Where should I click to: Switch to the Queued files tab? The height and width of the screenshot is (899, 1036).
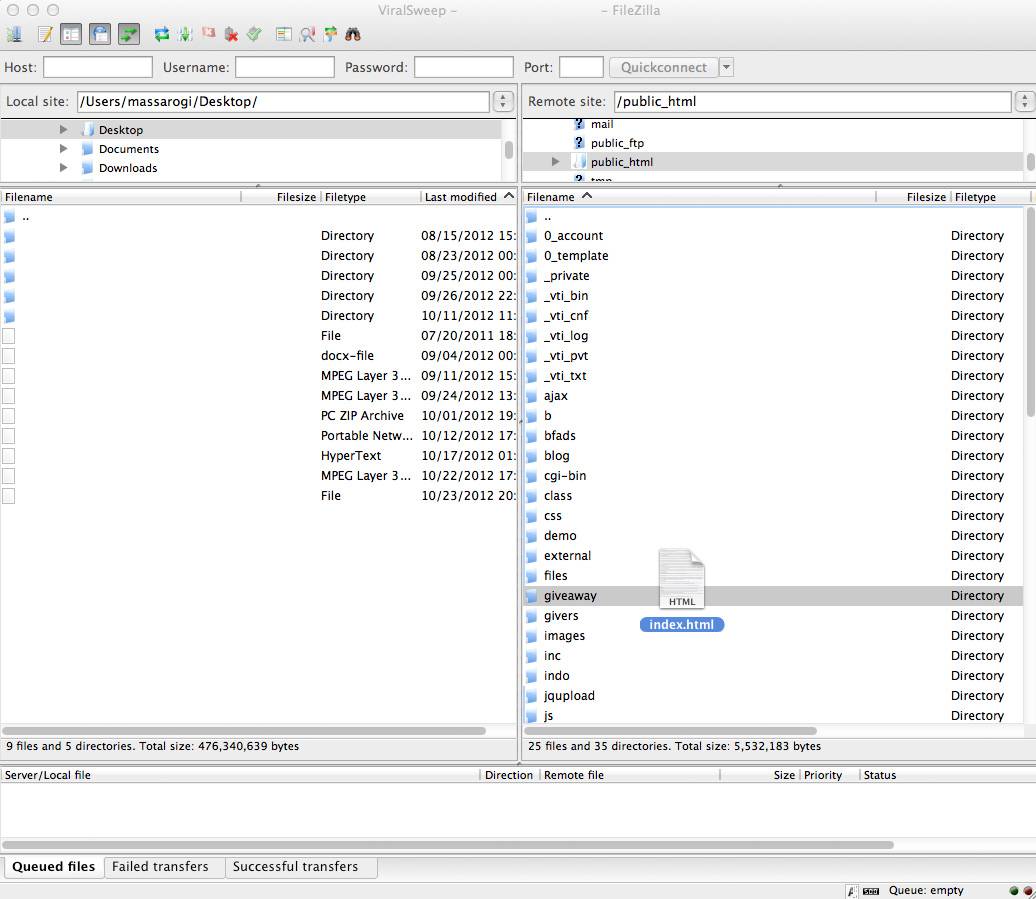pyautogui.click(x=54, y=867)
